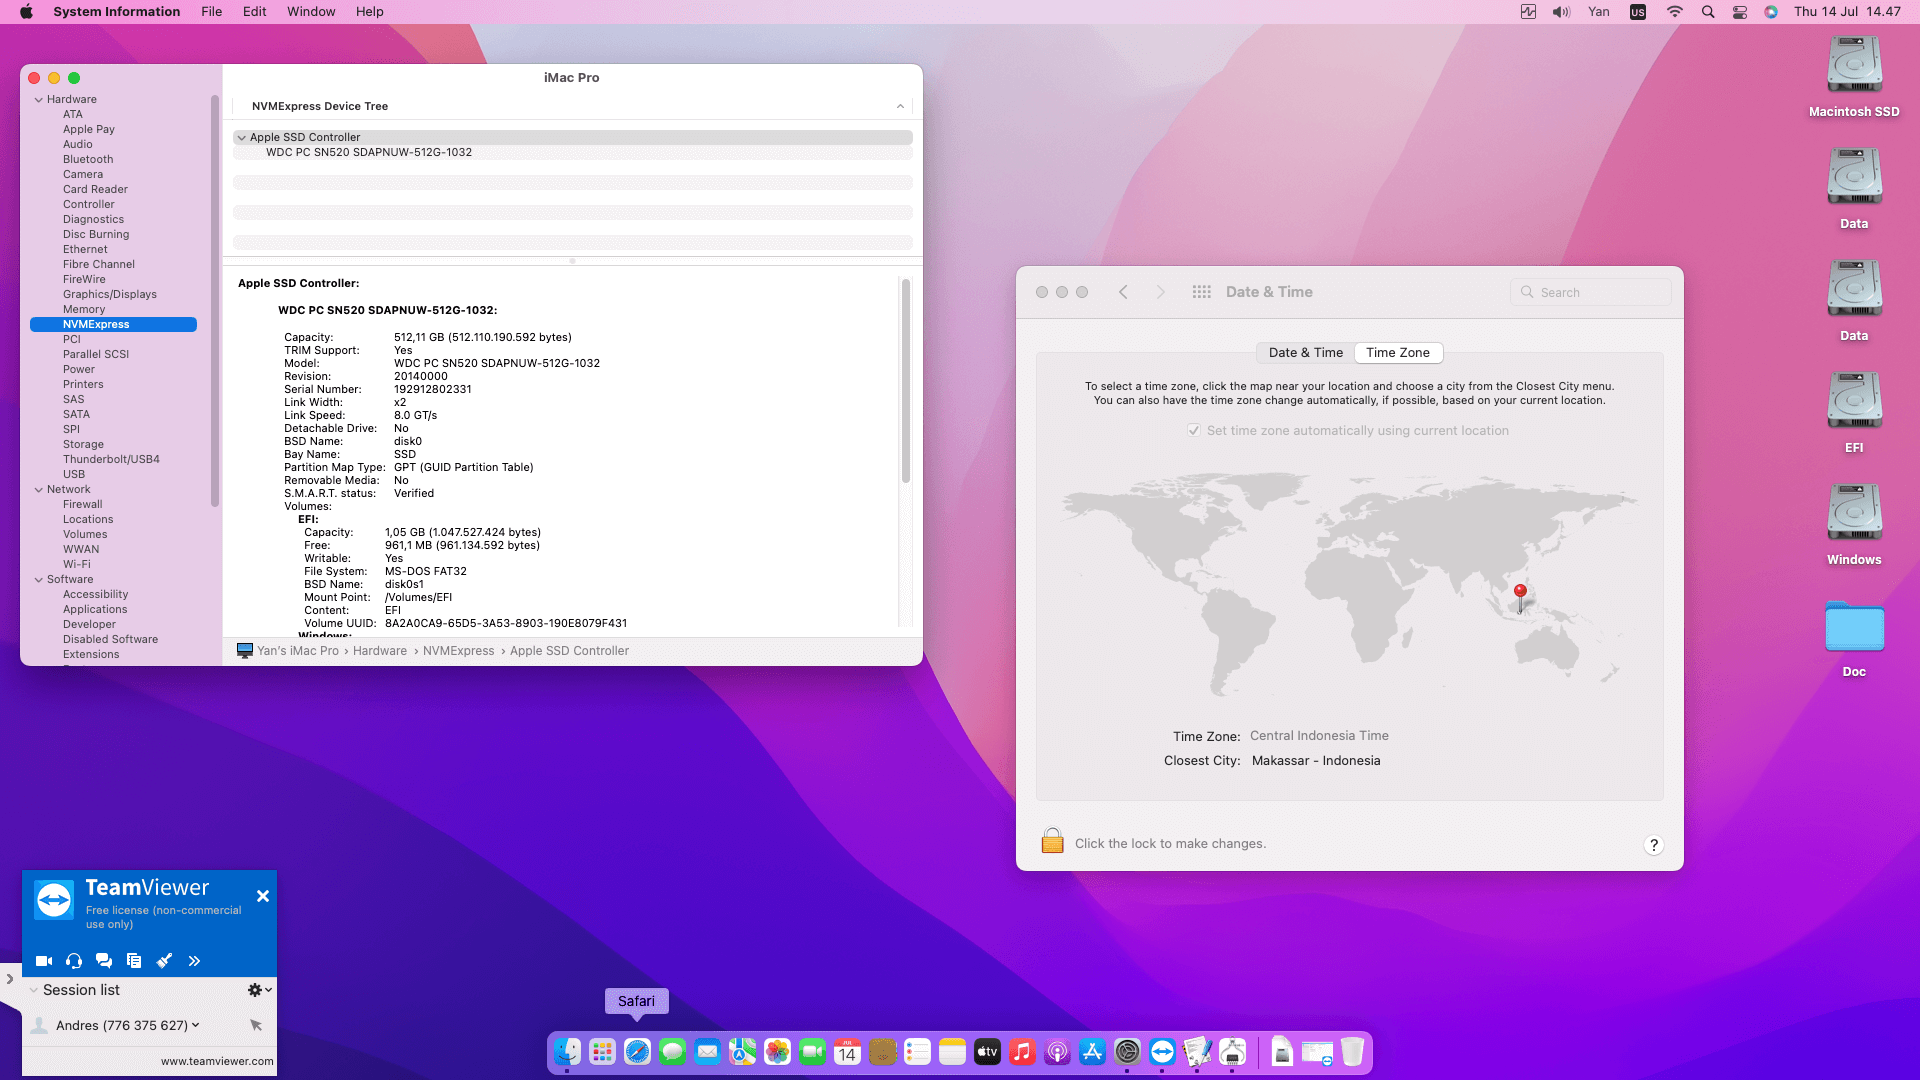Viewport: 1920px width, 1080px height.
Task: Open www.teamviewer.com link
Action: coord(217,1061)
